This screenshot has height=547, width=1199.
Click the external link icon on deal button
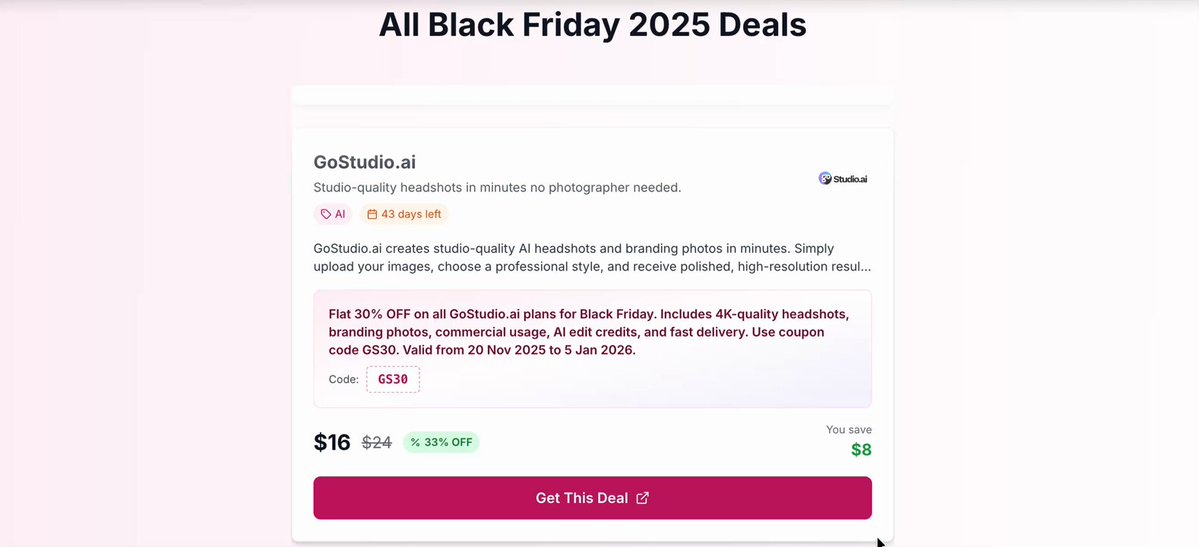643,498
